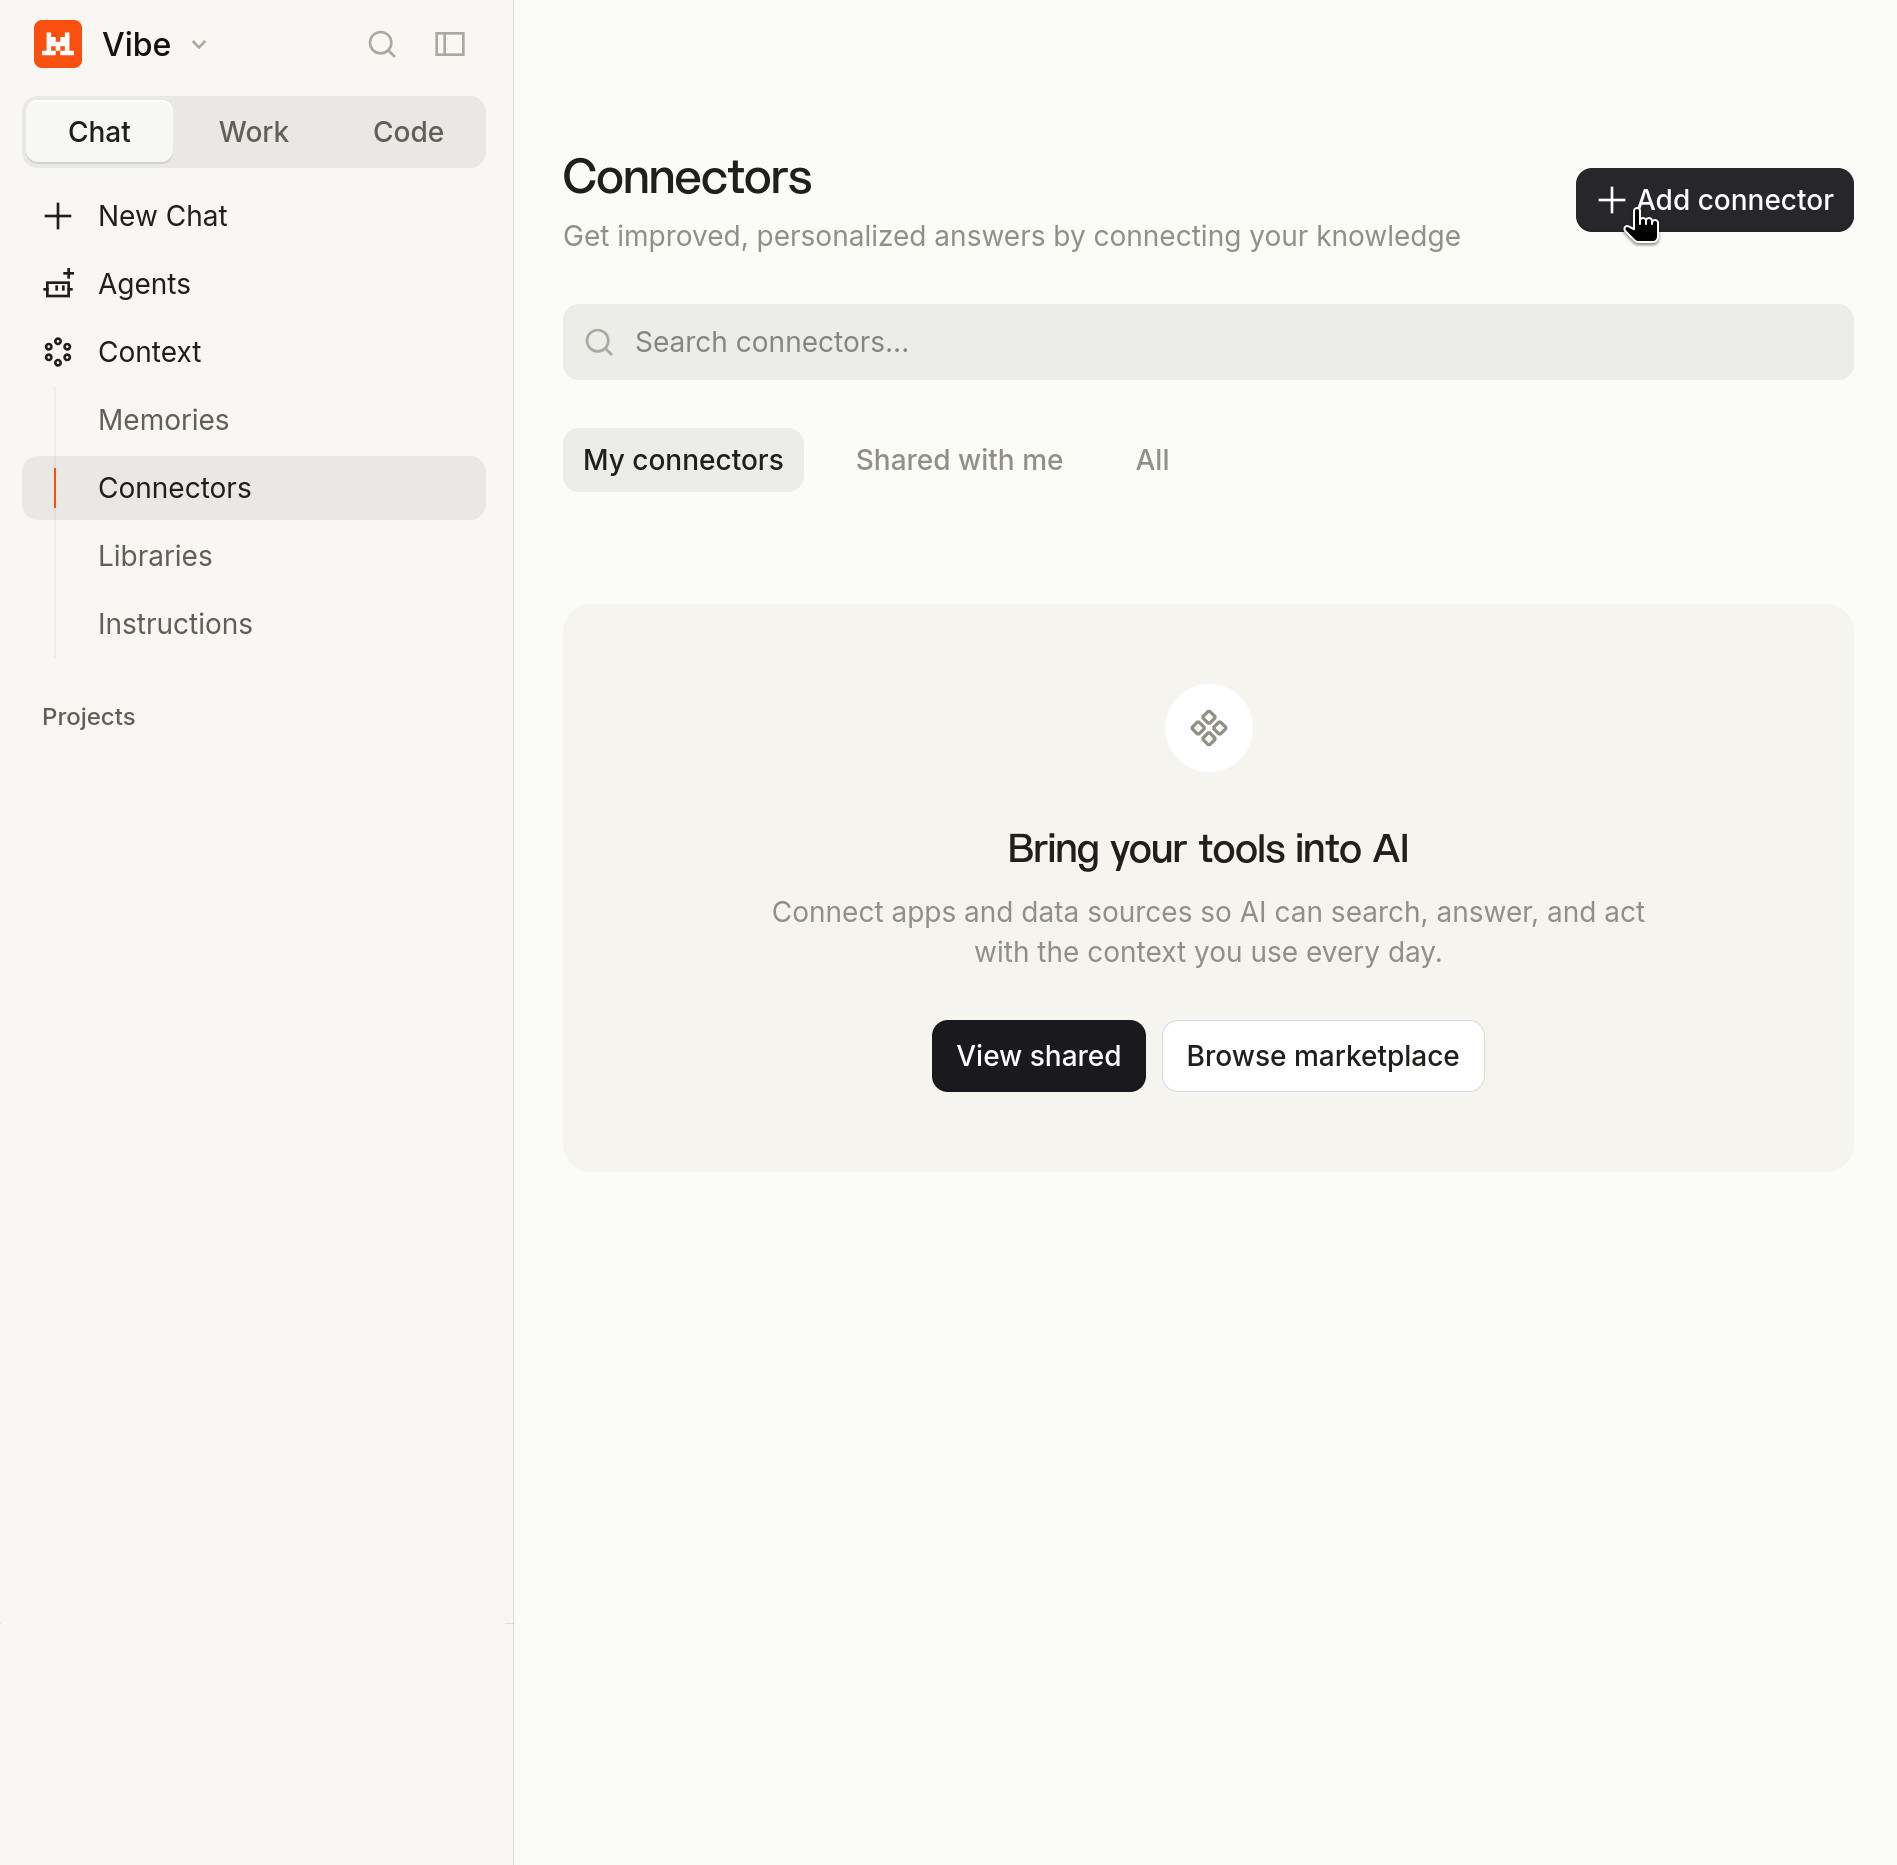Click the connector diamonds icon in the empty state
The height and width of the screenshot is (1865, 1897).
point(1208,728)
